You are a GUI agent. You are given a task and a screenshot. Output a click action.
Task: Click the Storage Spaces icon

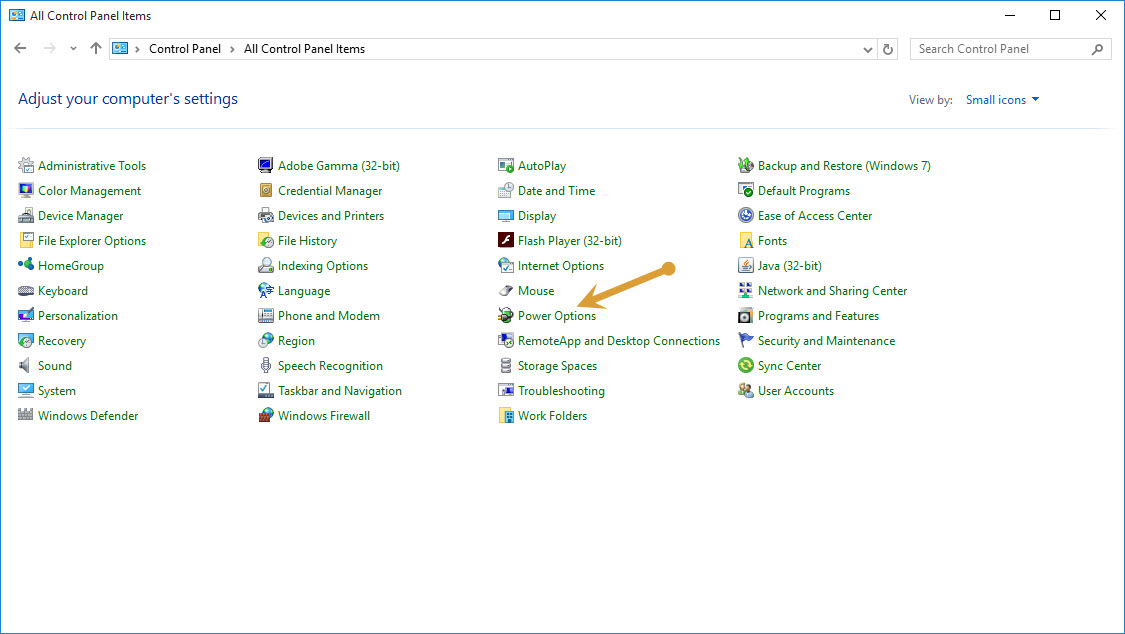click(x=506, y=366)
